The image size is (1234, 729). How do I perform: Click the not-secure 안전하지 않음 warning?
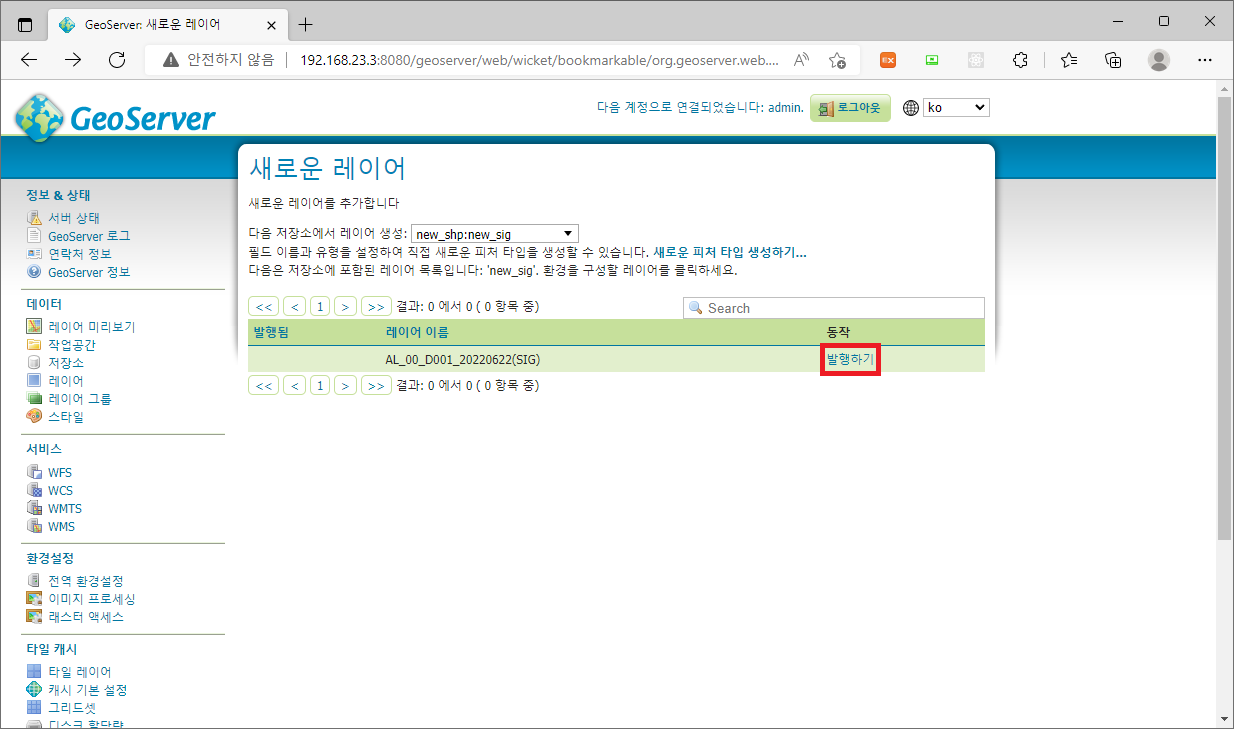tap(219, 60)
